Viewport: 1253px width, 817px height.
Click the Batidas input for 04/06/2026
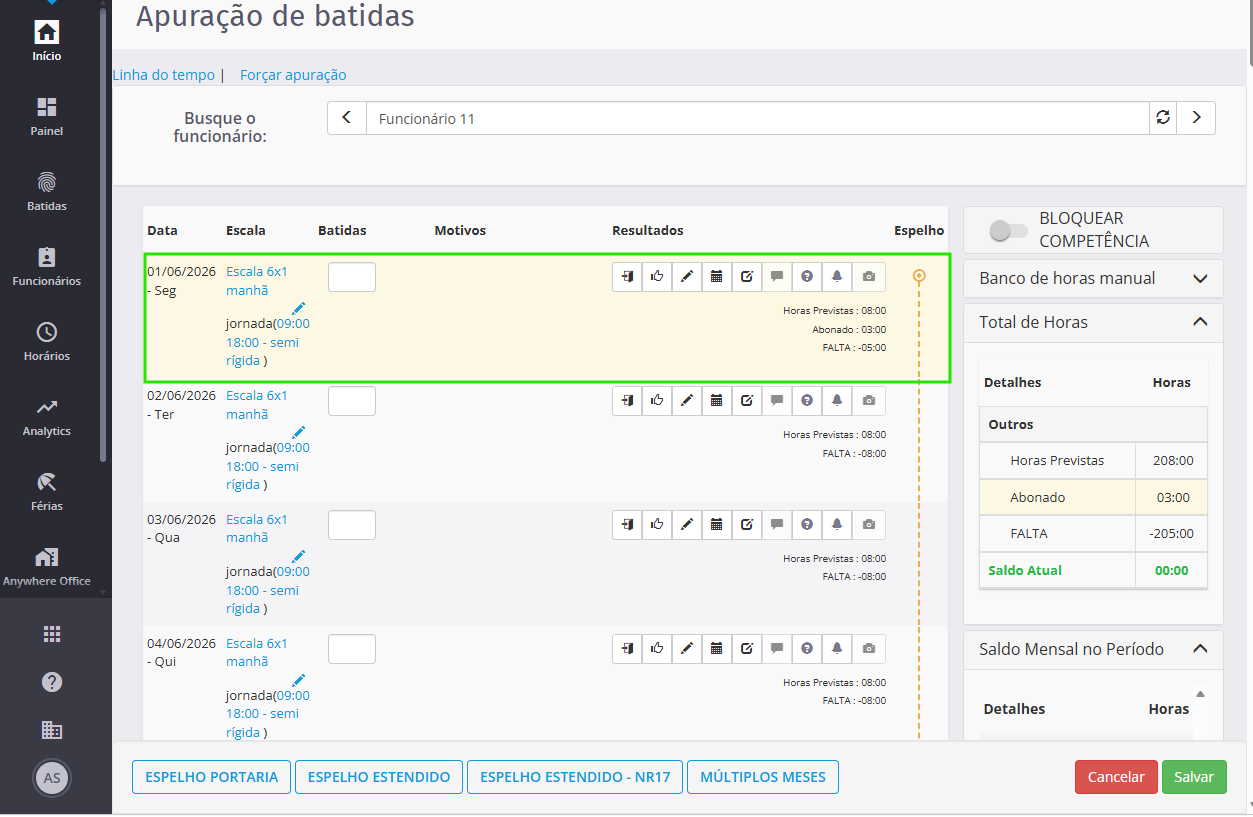pyautogui.click(x=352, y=649)
